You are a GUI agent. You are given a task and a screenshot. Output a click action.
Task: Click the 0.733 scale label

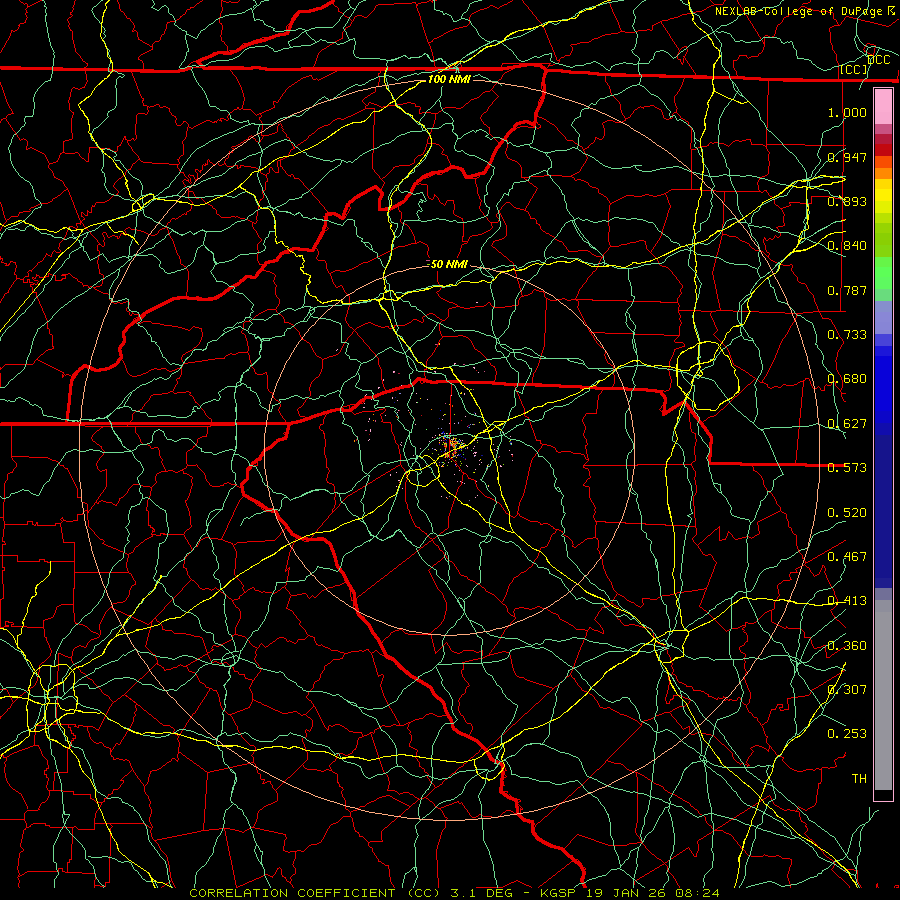pyautogui.click(x=847, y=335)
